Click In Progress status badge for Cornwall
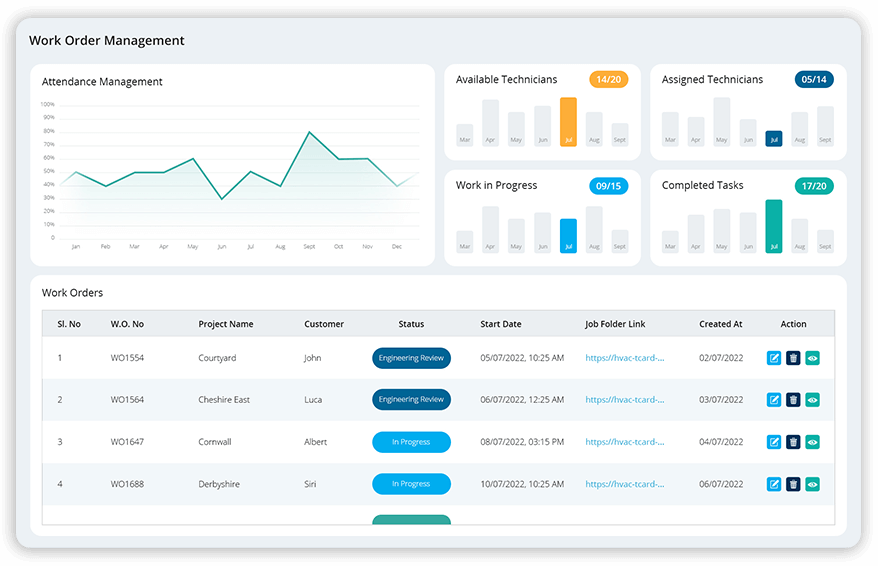Screen dimensions: 878x566 (411, 442)
